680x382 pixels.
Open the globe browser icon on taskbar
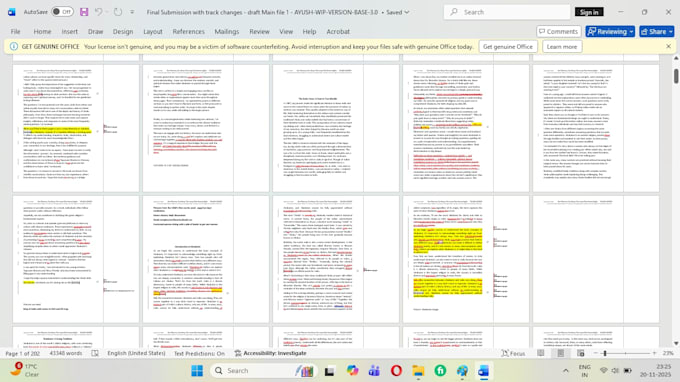pyautogui.click(x=462, y=371)
